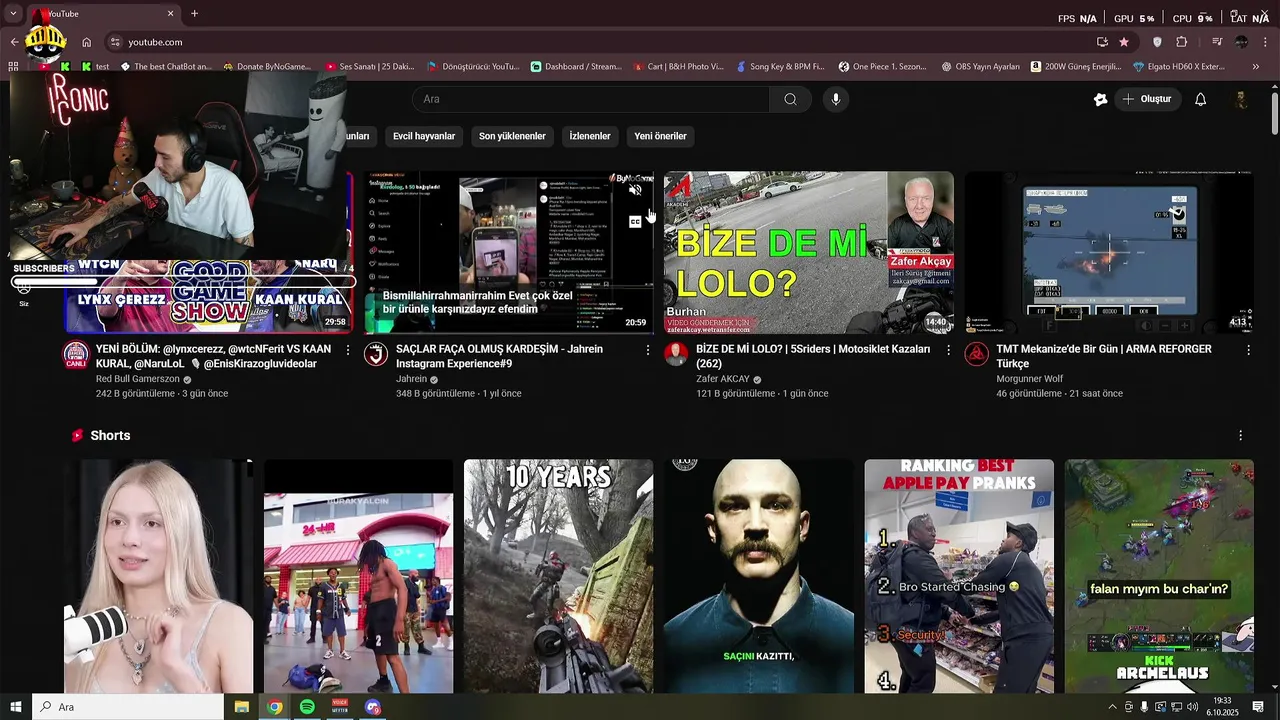Open the ARMA REFORGER video thumbnail
1280x720 pixels.
click(1109, 253)
